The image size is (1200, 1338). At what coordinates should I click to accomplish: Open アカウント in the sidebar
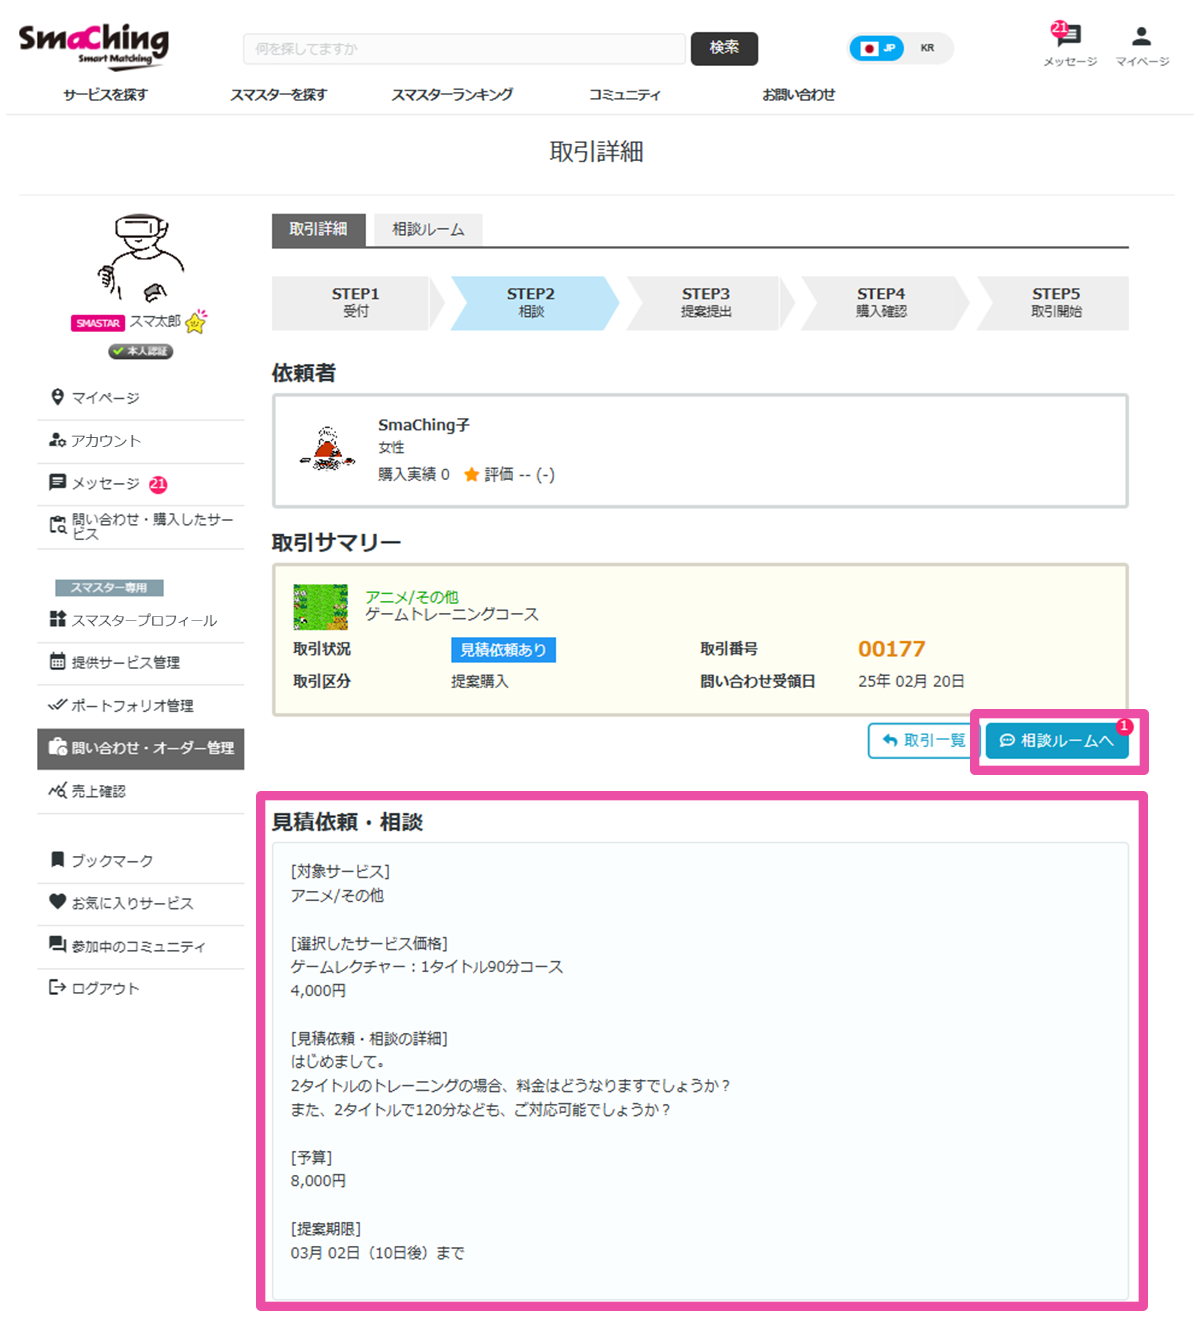coord(105,441)
